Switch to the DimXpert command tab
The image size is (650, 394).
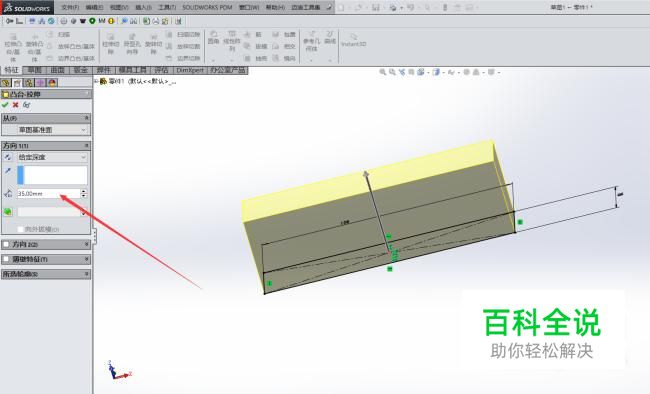[190, 70]
